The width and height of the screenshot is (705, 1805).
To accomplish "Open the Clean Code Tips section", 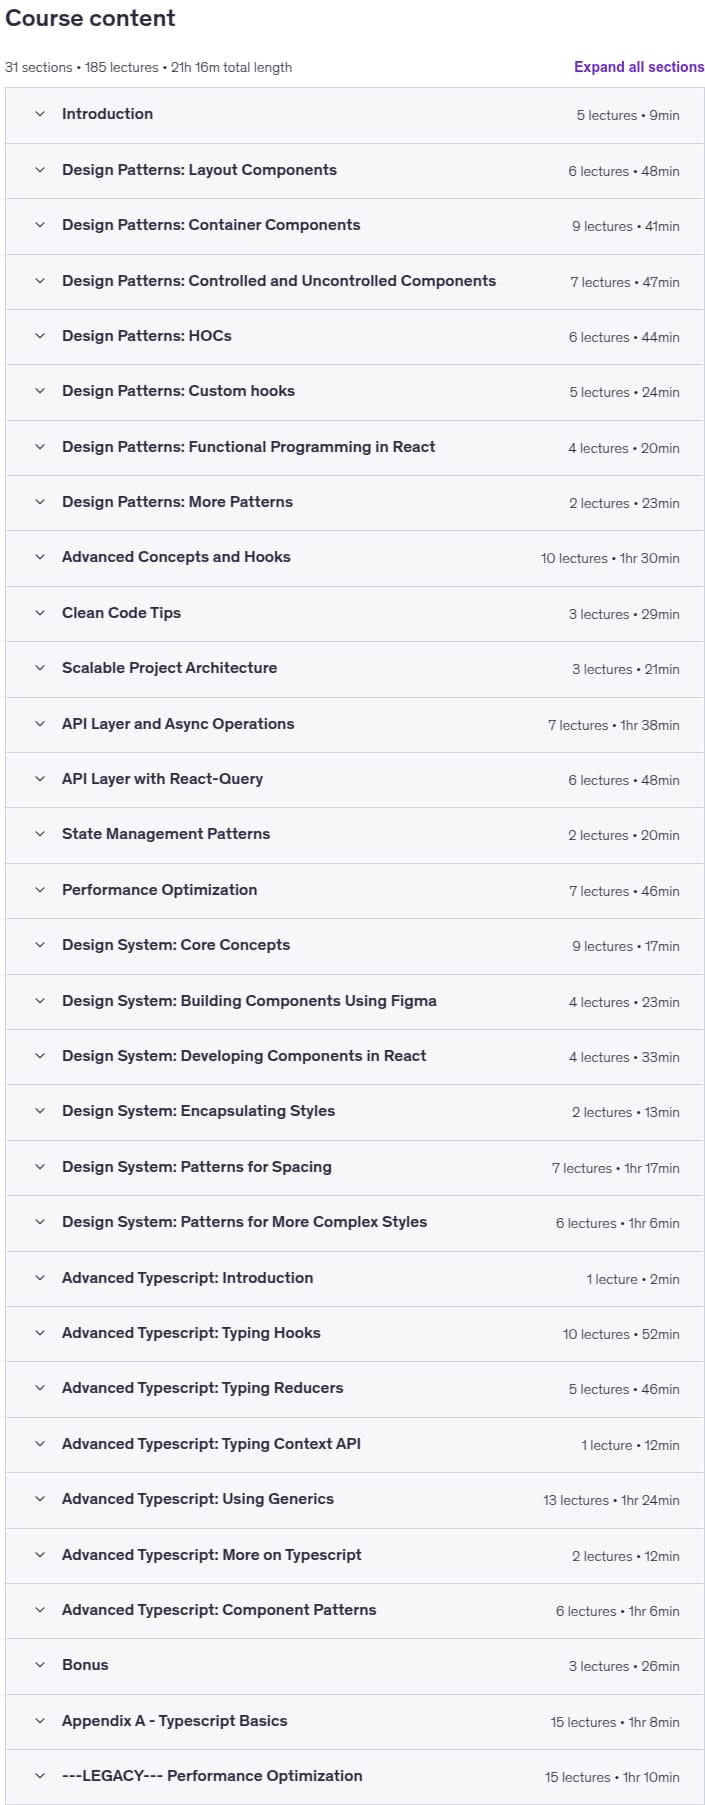I will tap(355, 613).
